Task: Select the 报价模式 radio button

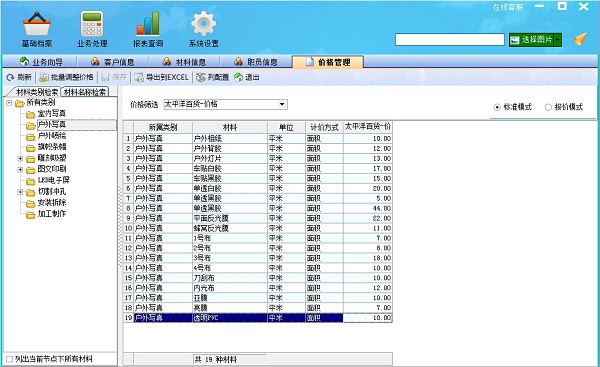Action: coord(548,107)
